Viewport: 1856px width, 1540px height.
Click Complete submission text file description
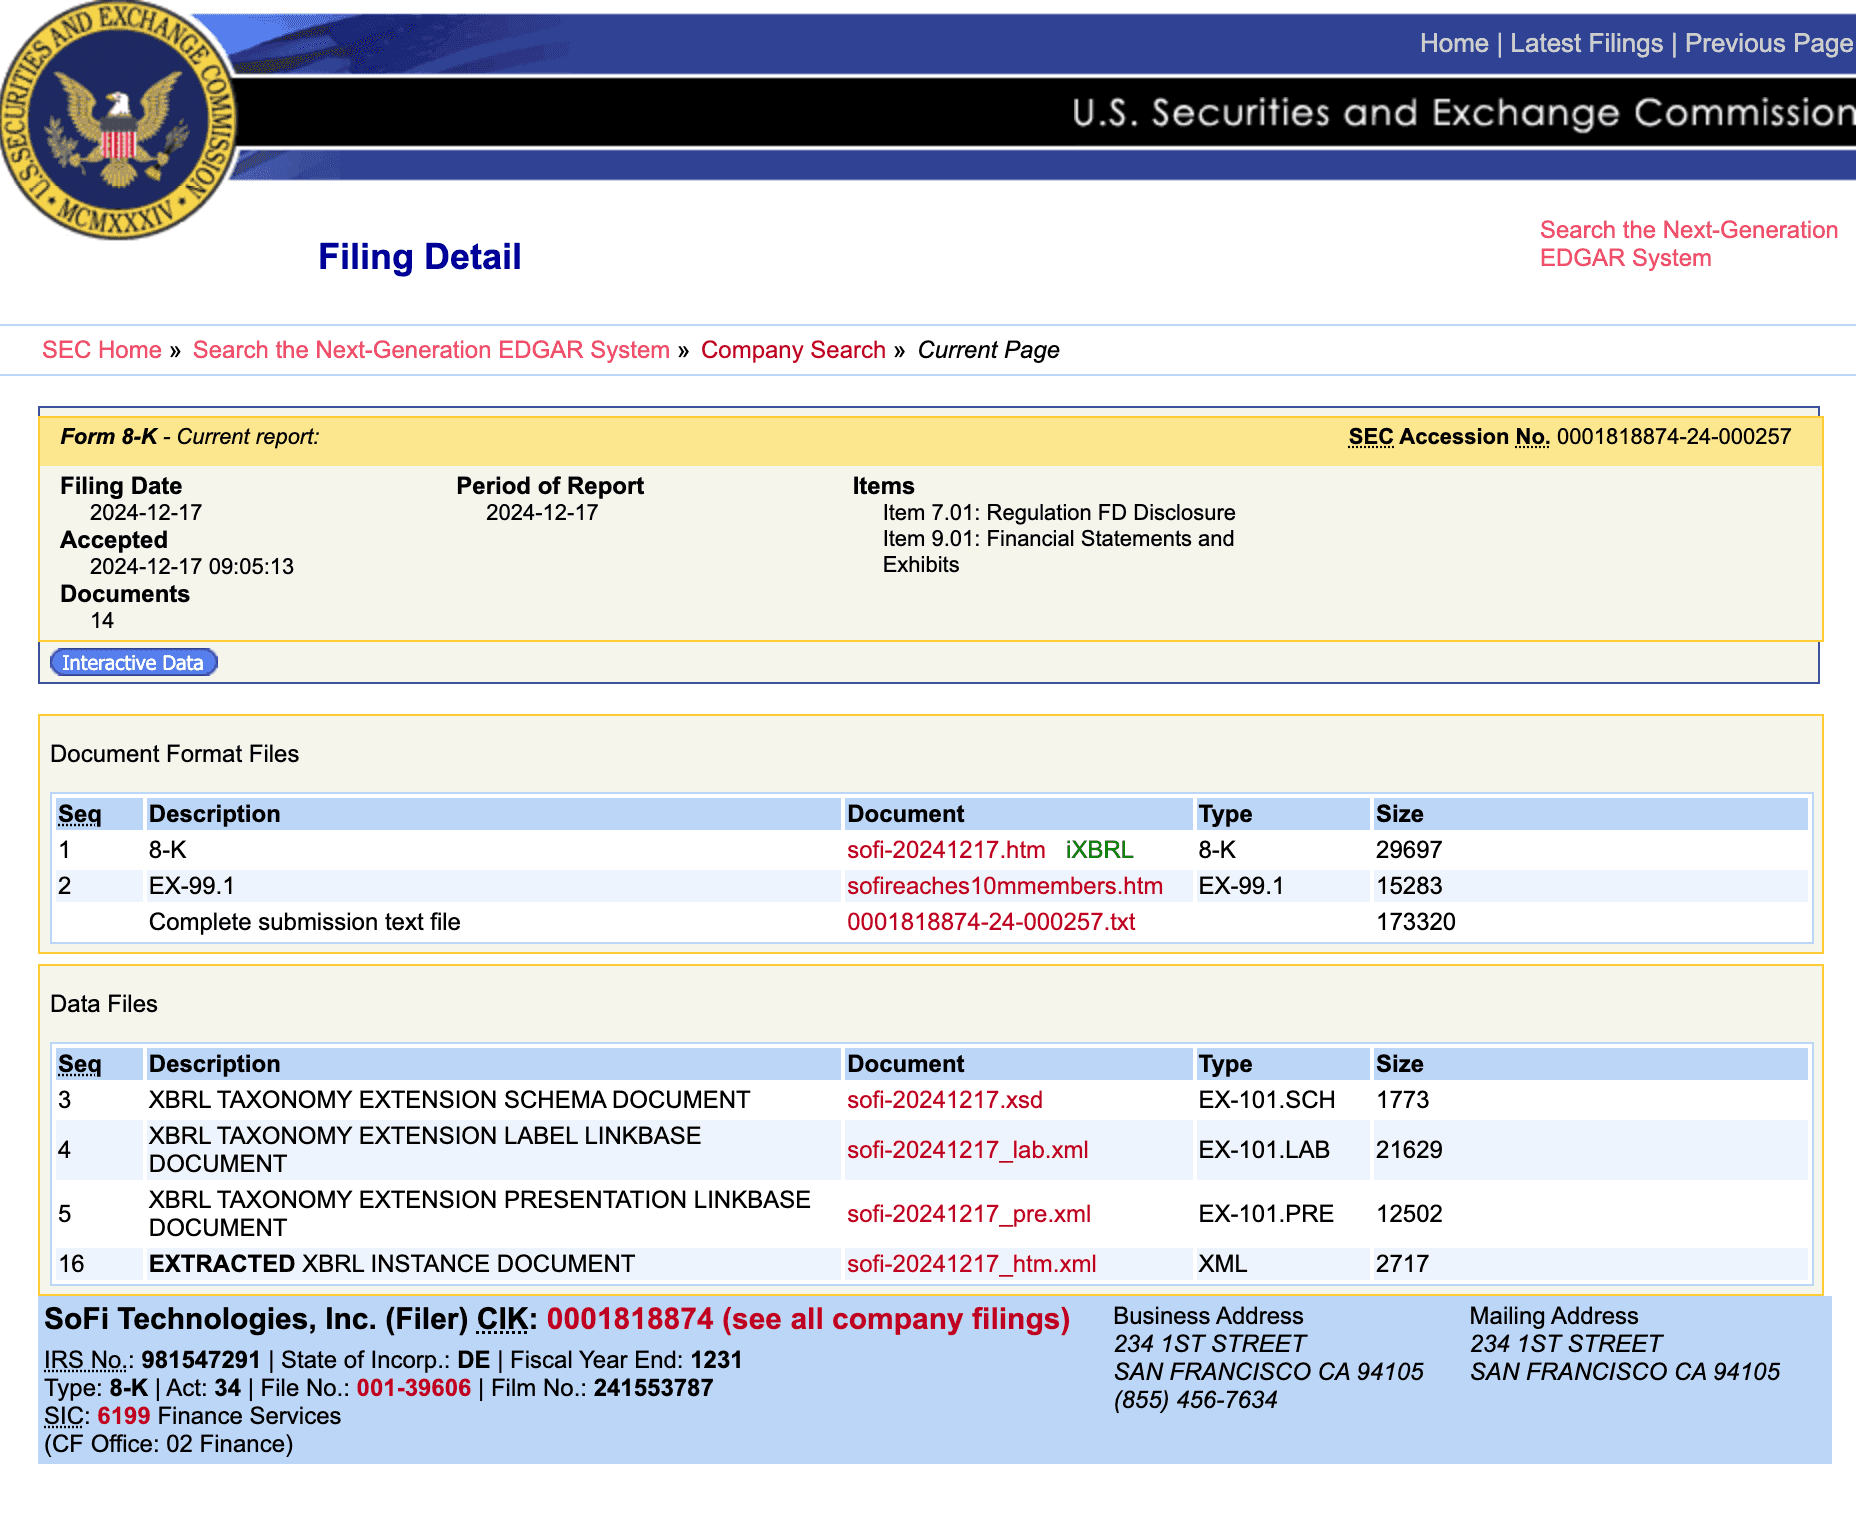[x=305, y=922]
